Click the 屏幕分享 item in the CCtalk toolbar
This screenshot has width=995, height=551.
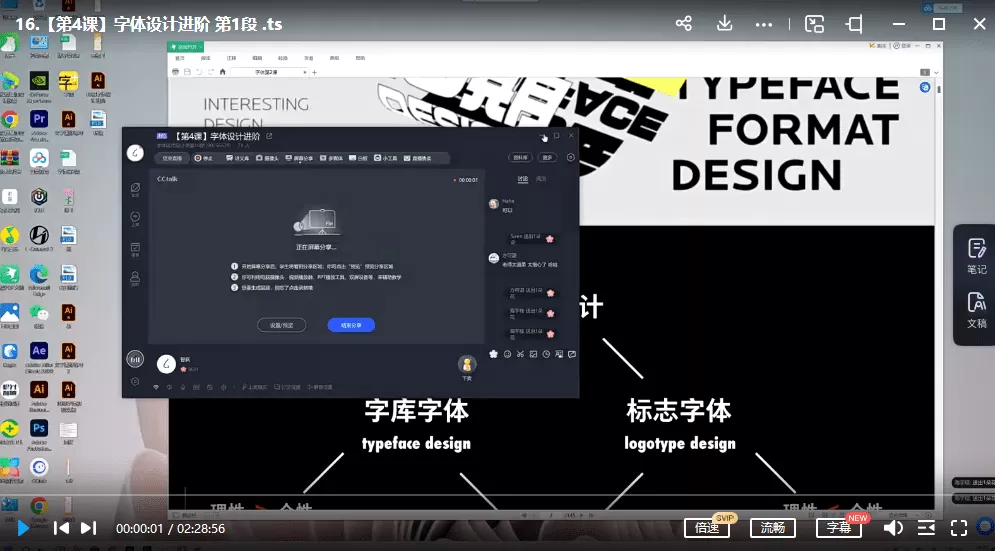coord(299,158)
